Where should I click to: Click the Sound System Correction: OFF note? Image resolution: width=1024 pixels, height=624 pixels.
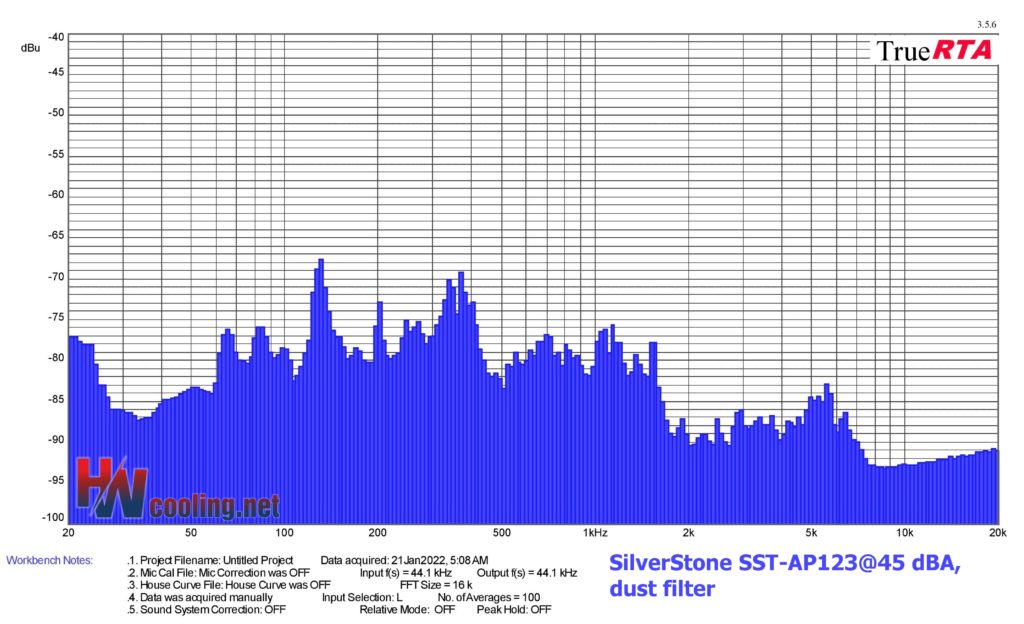point(206,610)
